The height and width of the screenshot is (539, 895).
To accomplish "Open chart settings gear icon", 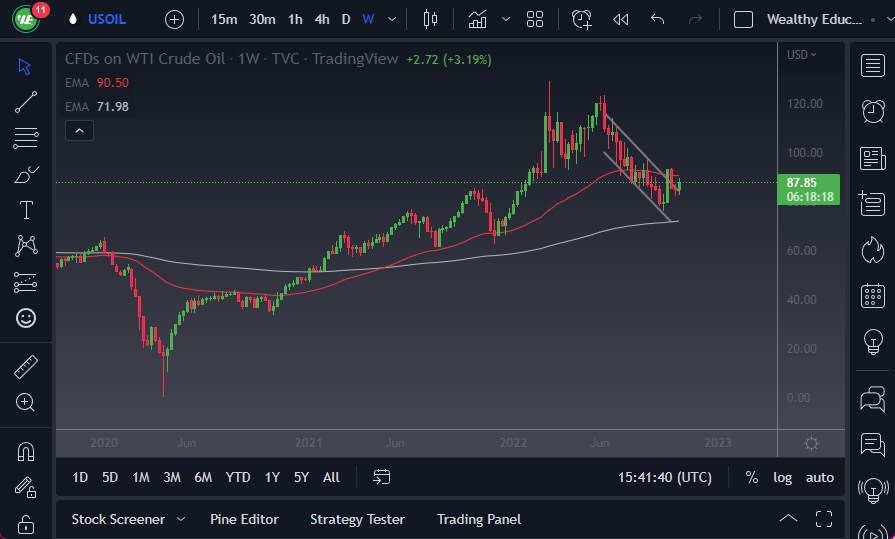I will pyautogui.click(x=811, y=443).
